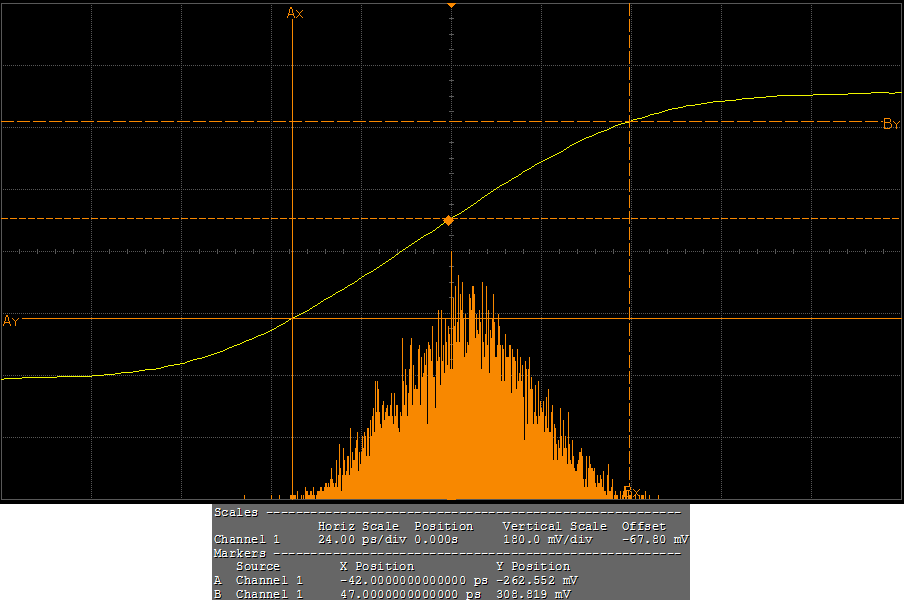The height and width of the screenshot is (600, 904).
Task: Click marker A X position -42 ps
Action: pyautogui.click(x=412, y=580)
